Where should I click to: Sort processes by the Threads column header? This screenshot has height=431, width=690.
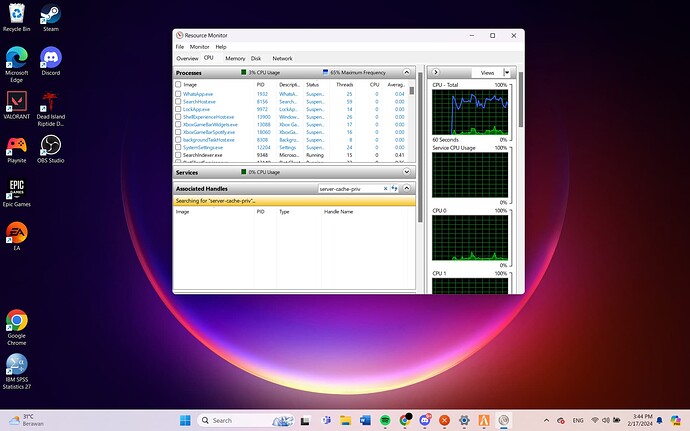coord(344,84)
